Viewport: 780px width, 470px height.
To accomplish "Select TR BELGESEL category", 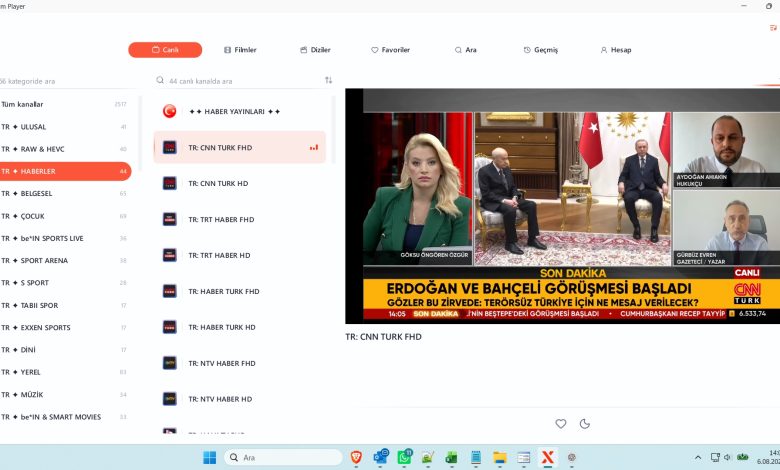I will click(65, 193).
